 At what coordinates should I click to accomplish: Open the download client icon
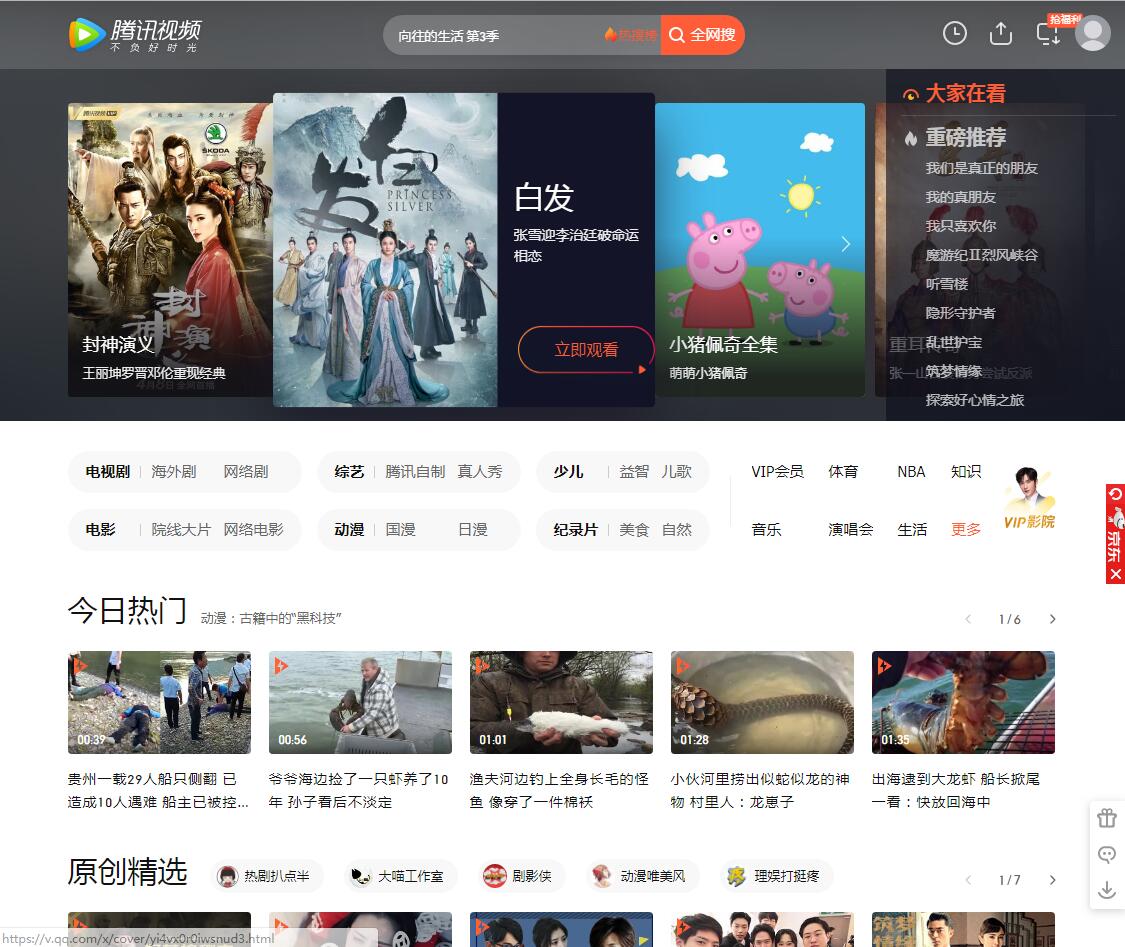pos(1048,34)
